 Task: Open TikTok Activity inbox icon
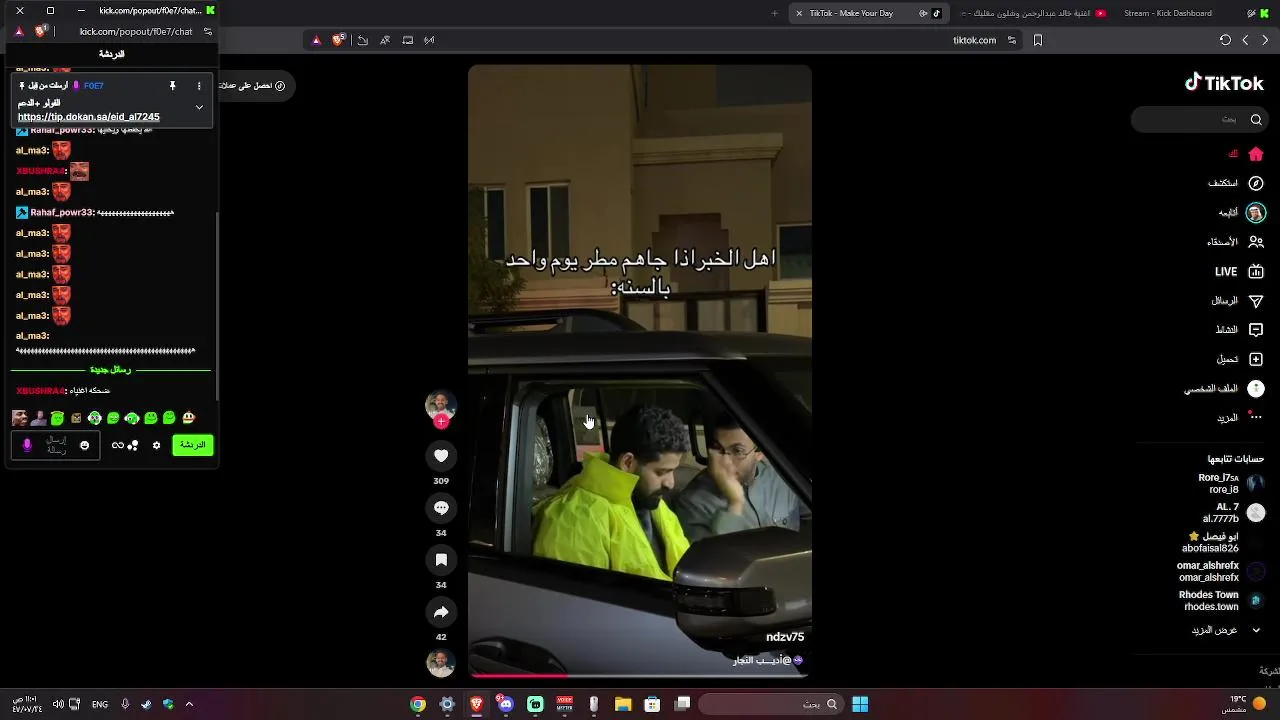1256,330
